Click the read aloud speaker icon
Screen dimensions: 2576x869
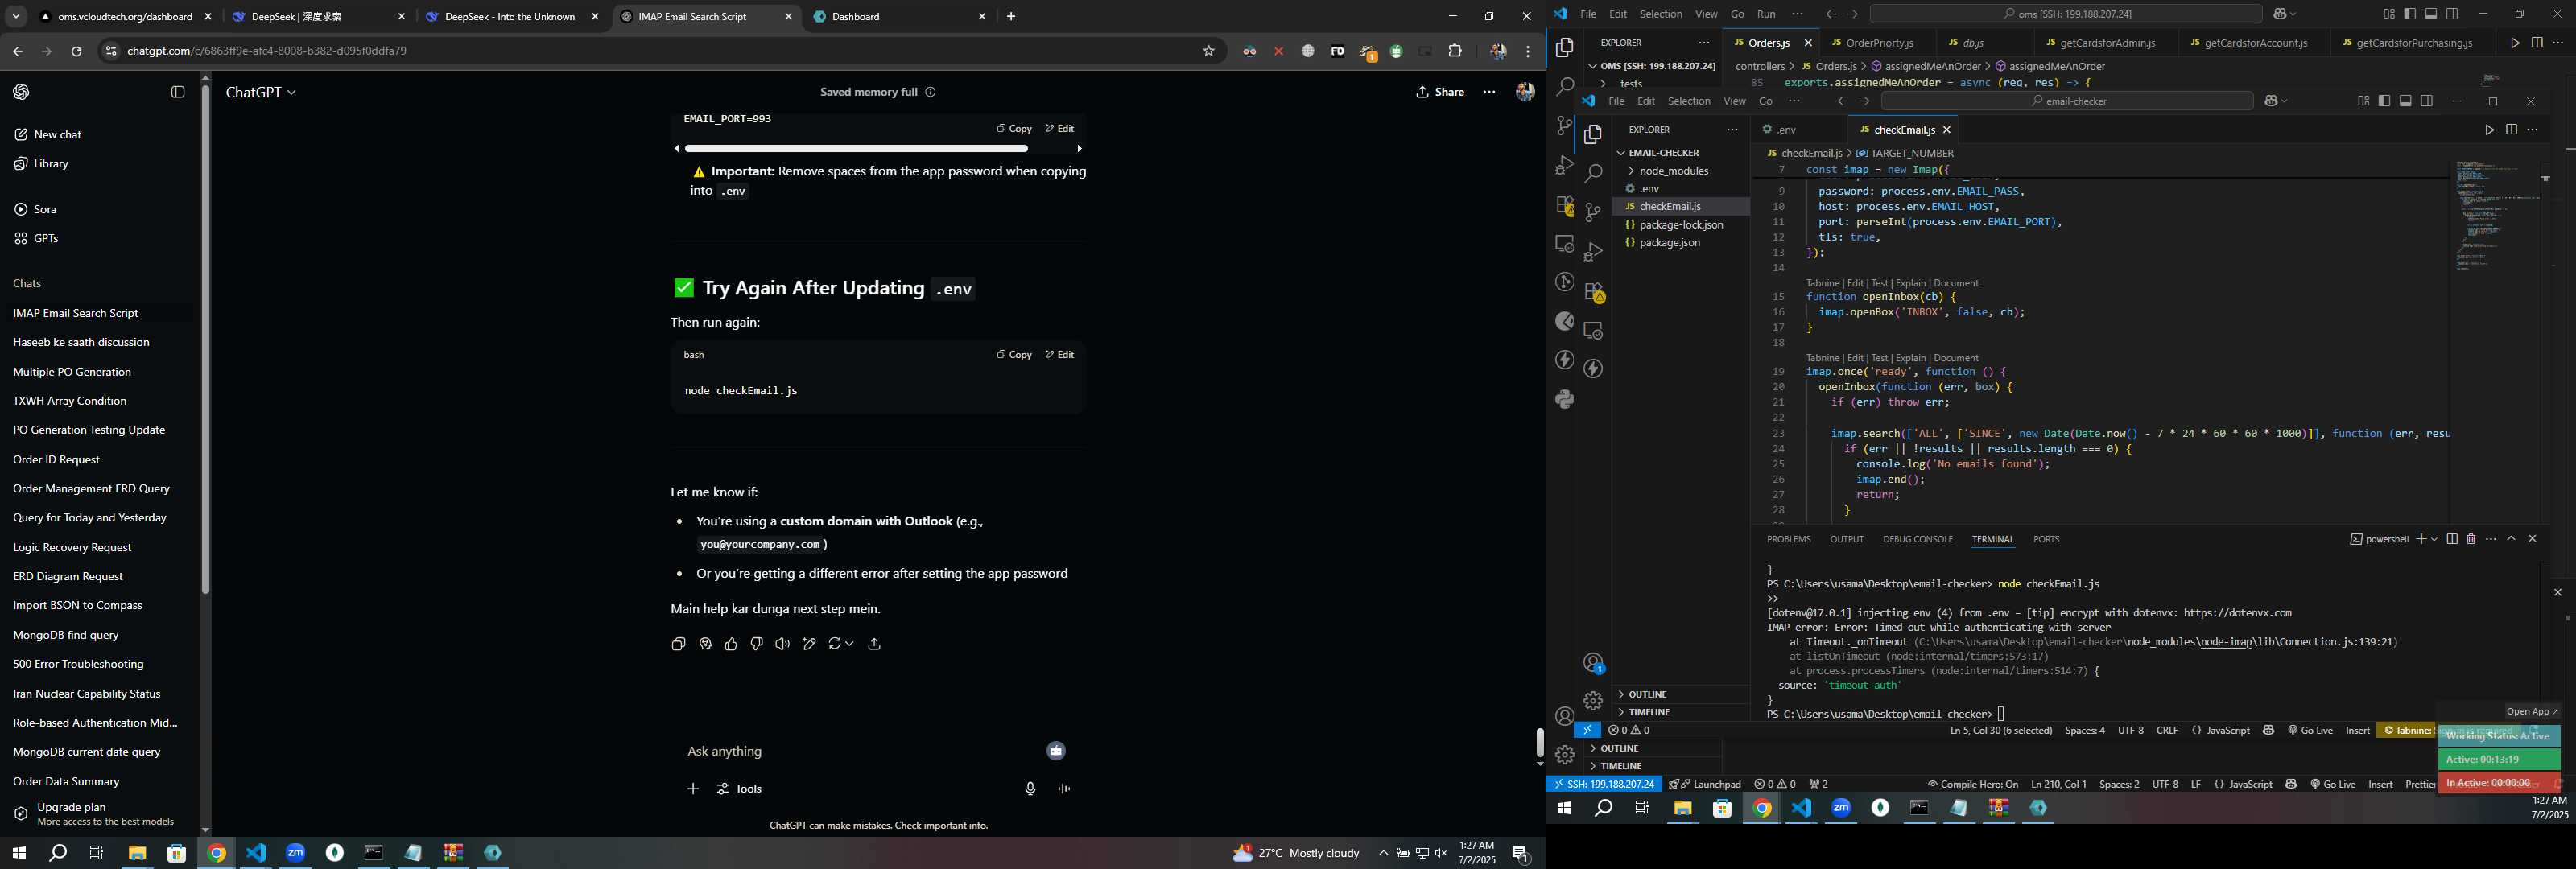(783, 644)
